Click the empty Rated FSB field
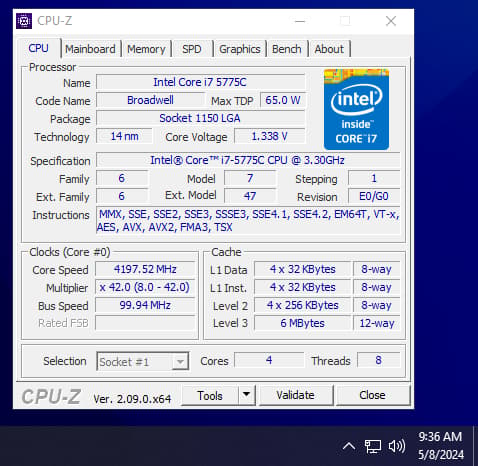Screen dimensions: 478x466 coord(145,323)
